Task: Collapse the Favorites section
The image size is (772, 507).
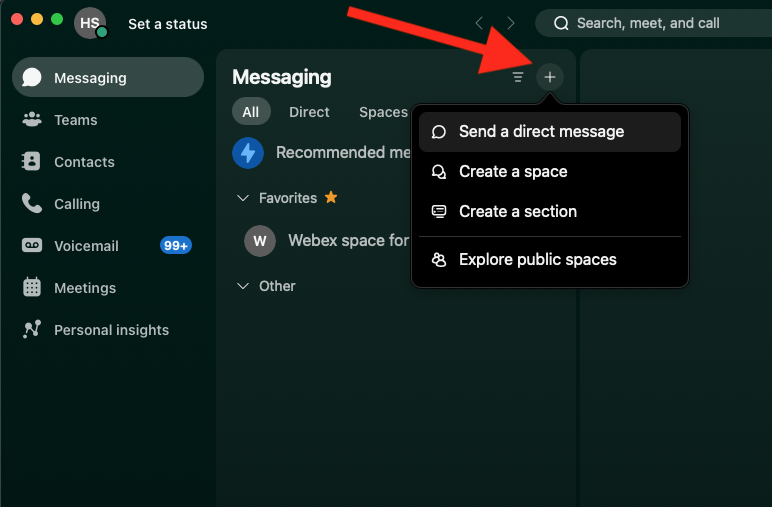Action: coord(243,198)
